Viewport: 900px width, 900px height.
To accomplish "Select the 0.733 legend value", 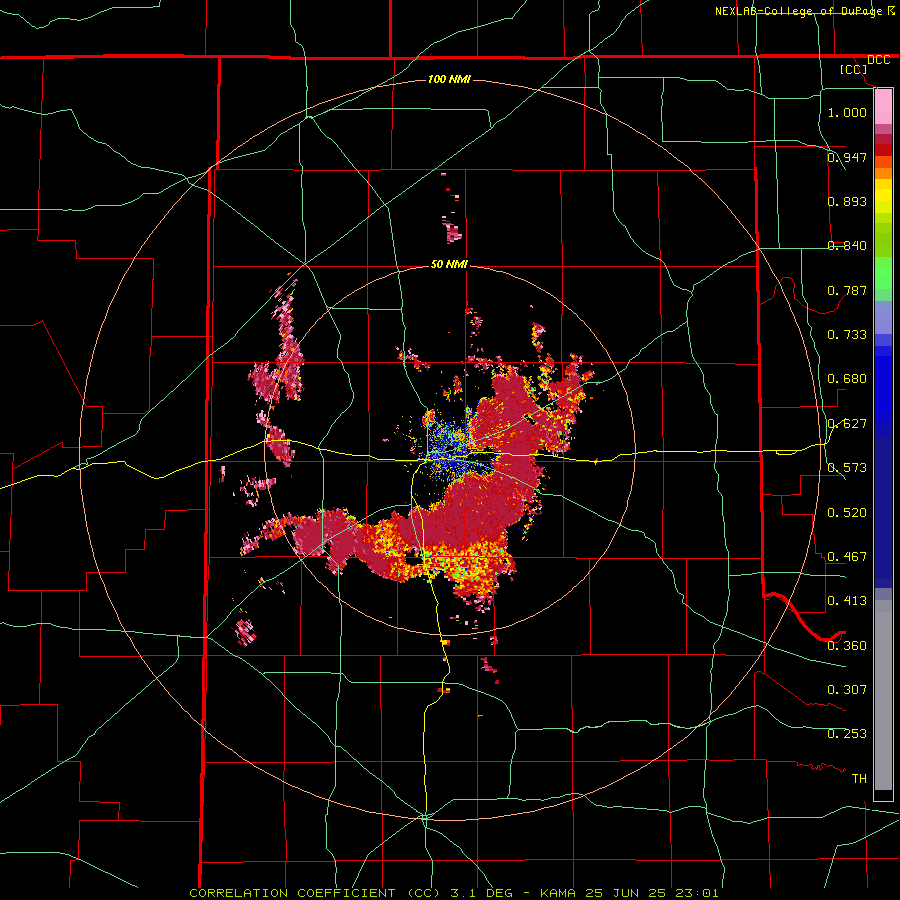I will 847,334.
